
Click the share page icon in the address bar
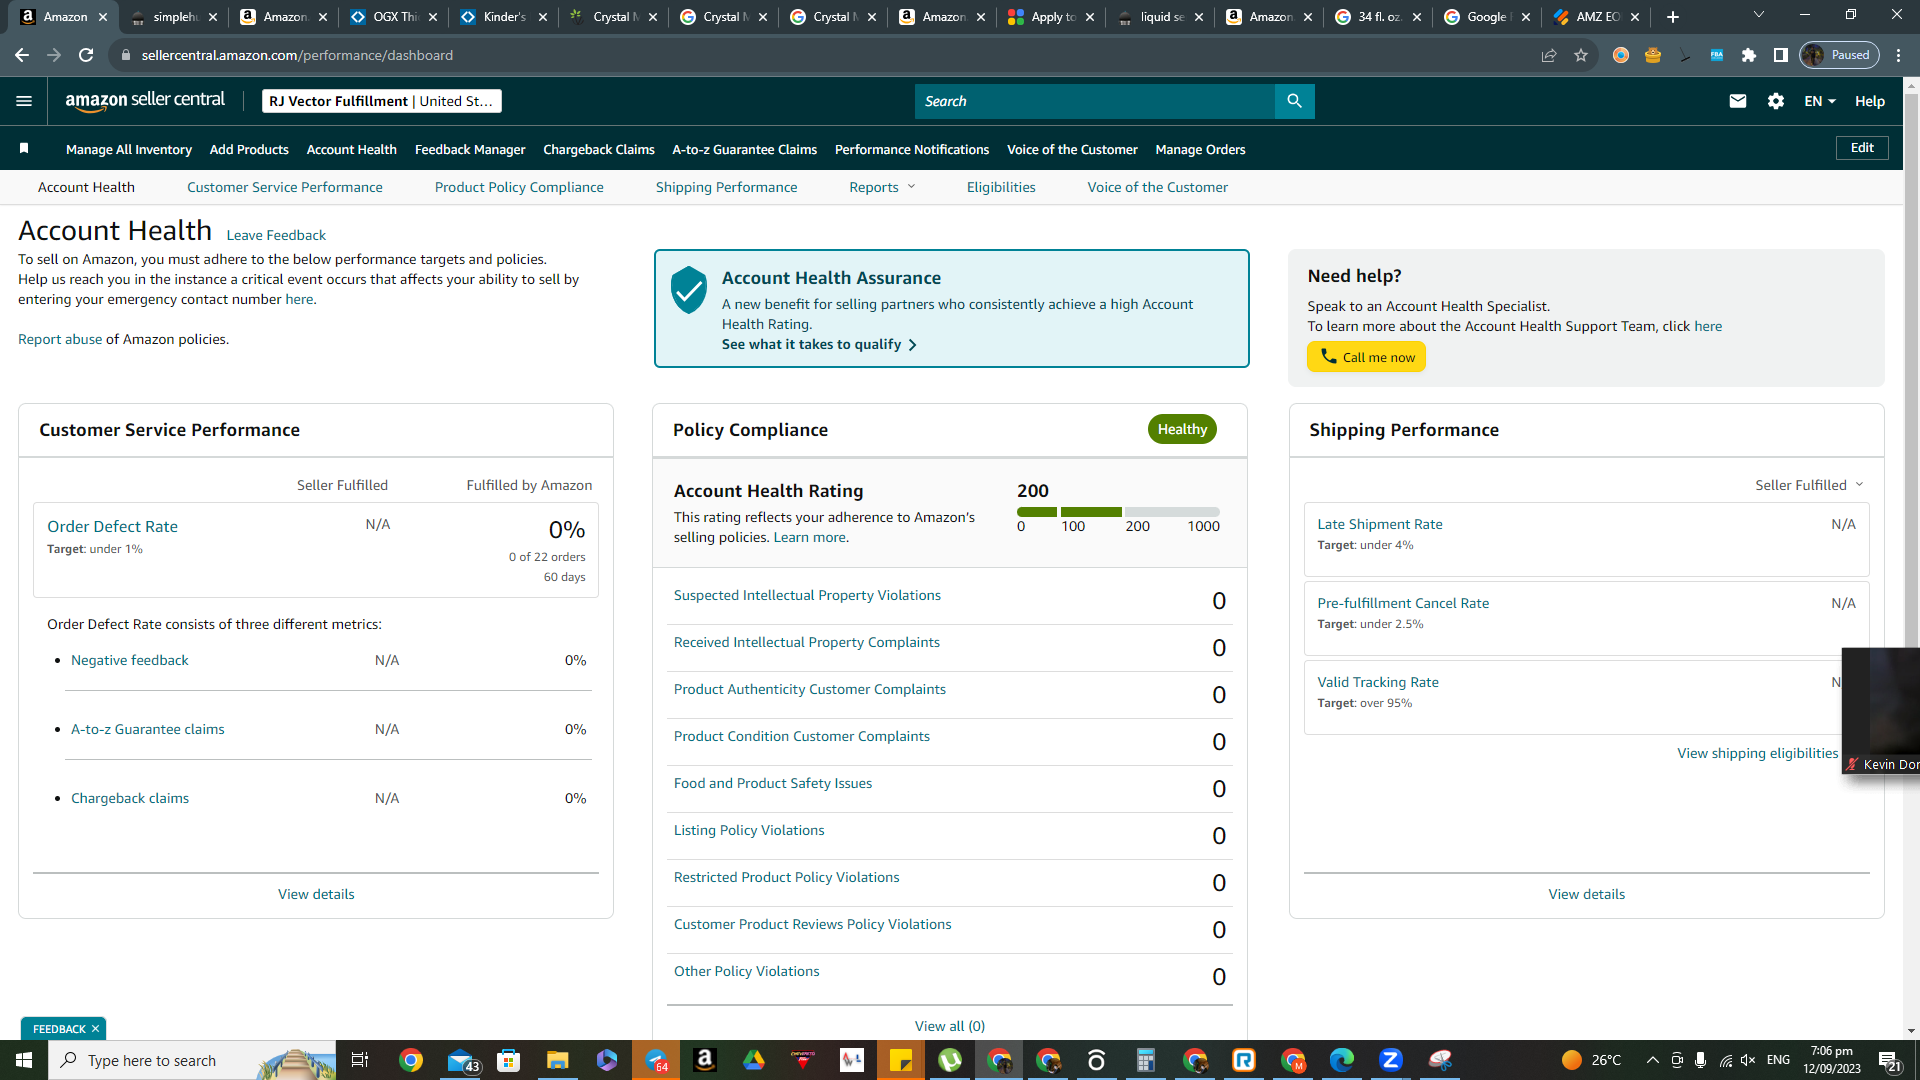(x=1549, y=55)
